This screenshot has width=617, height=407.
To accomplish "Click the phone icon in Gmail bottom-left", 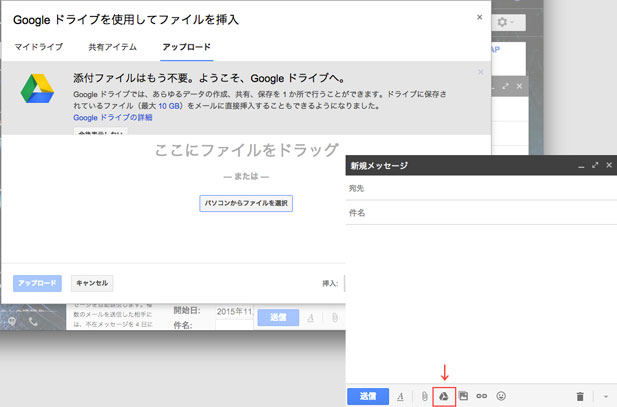I will pos(33,322).
